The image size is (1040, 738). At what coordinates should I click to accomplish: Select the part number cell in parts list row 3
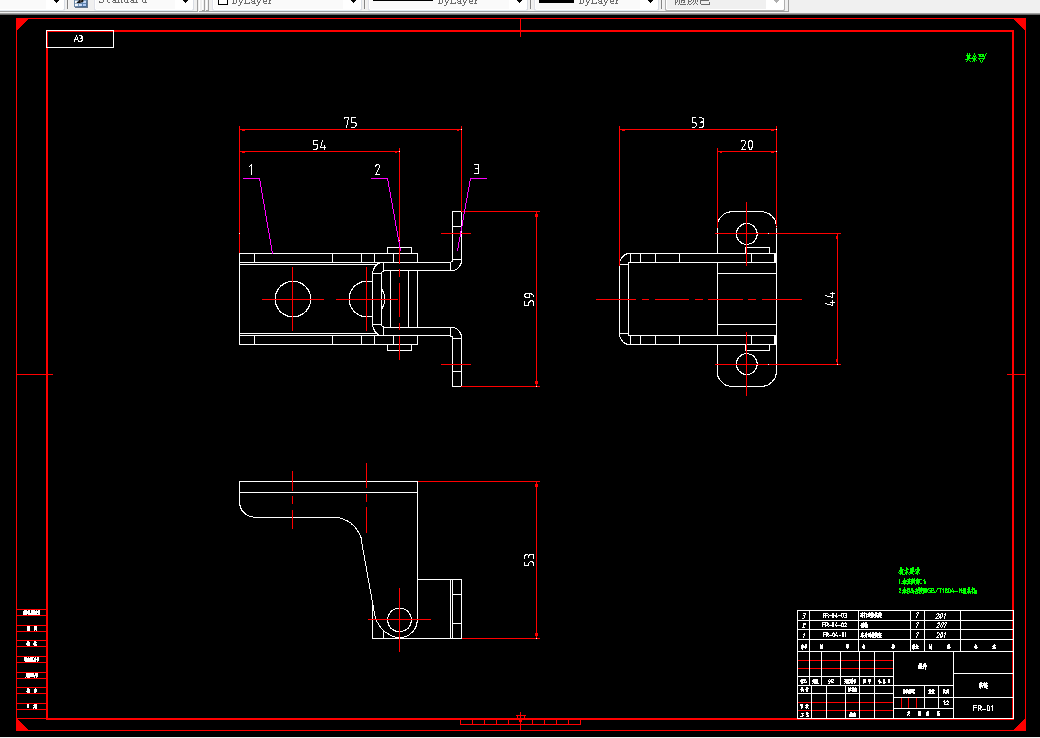pyautogui.click(x=834, y=616)
